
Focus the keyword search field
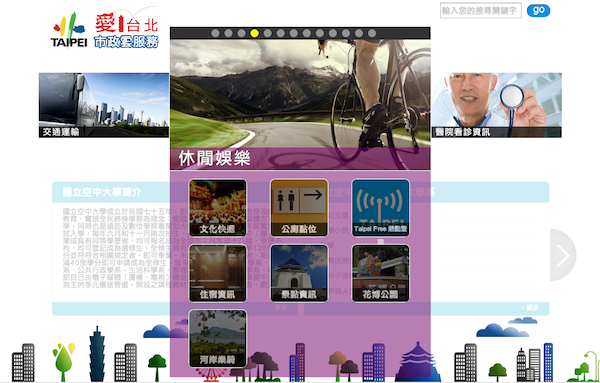click(481, 10)
